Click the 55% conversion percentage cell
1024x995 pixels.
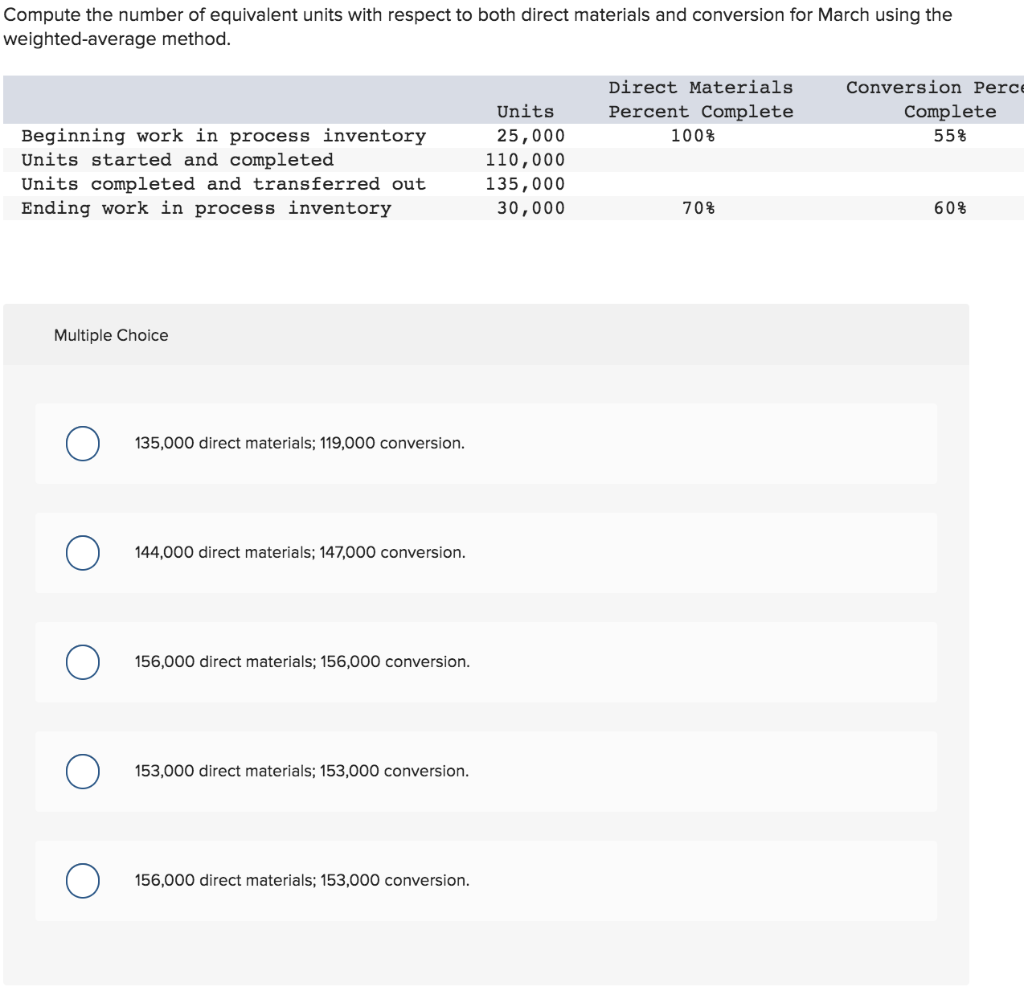click(x=950, y=136)
